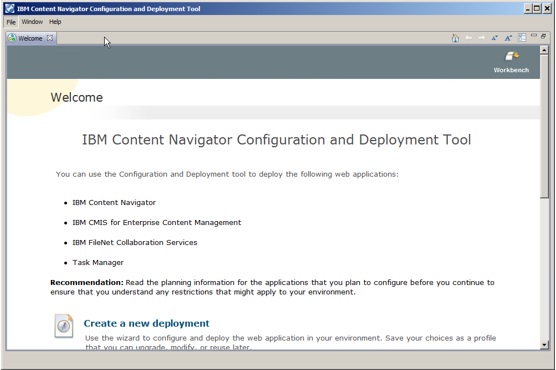Minimize the Welcome view panel
The image size is (556, 370).
point(534,36)
